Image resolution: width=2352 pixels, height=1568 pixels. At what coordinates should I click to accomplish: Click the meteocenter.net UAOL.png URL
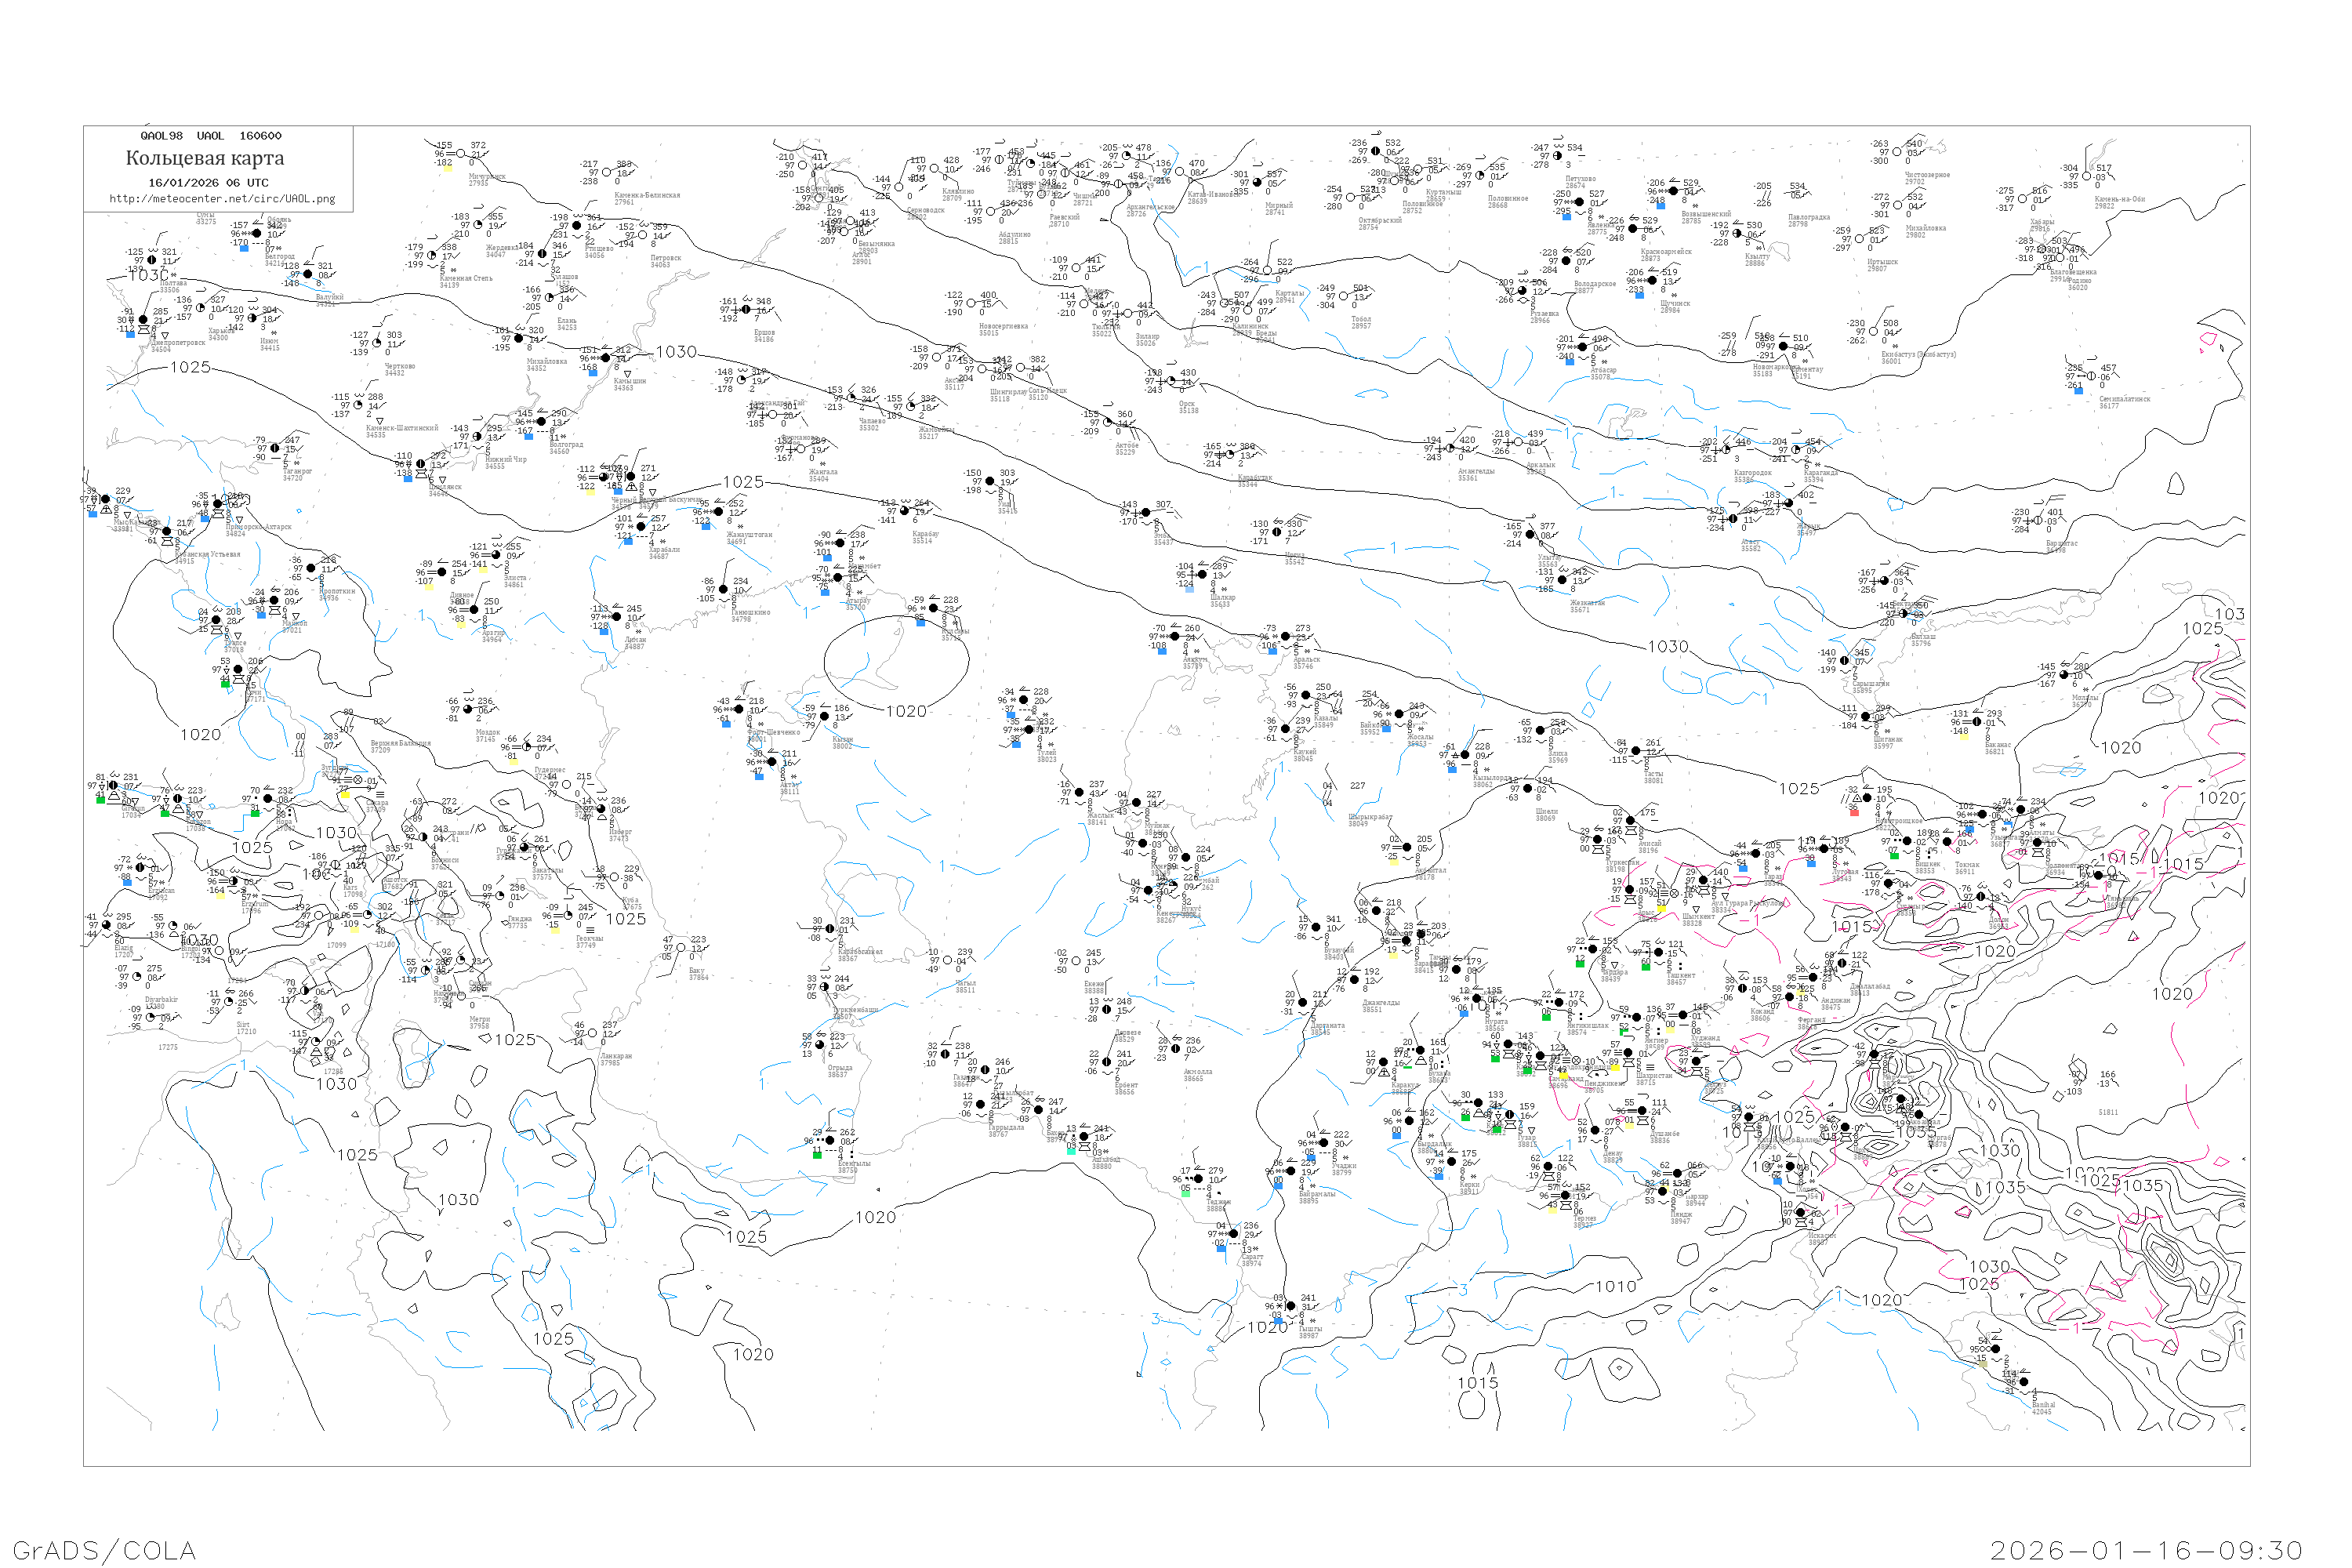222,199
